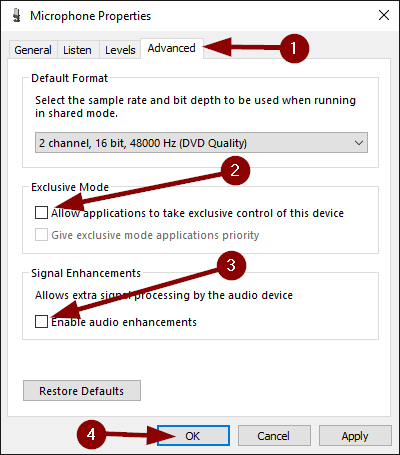Click the dropdown chevron arrow for Default Format
This screenshot has width=400, height=455.
point(359,143)
